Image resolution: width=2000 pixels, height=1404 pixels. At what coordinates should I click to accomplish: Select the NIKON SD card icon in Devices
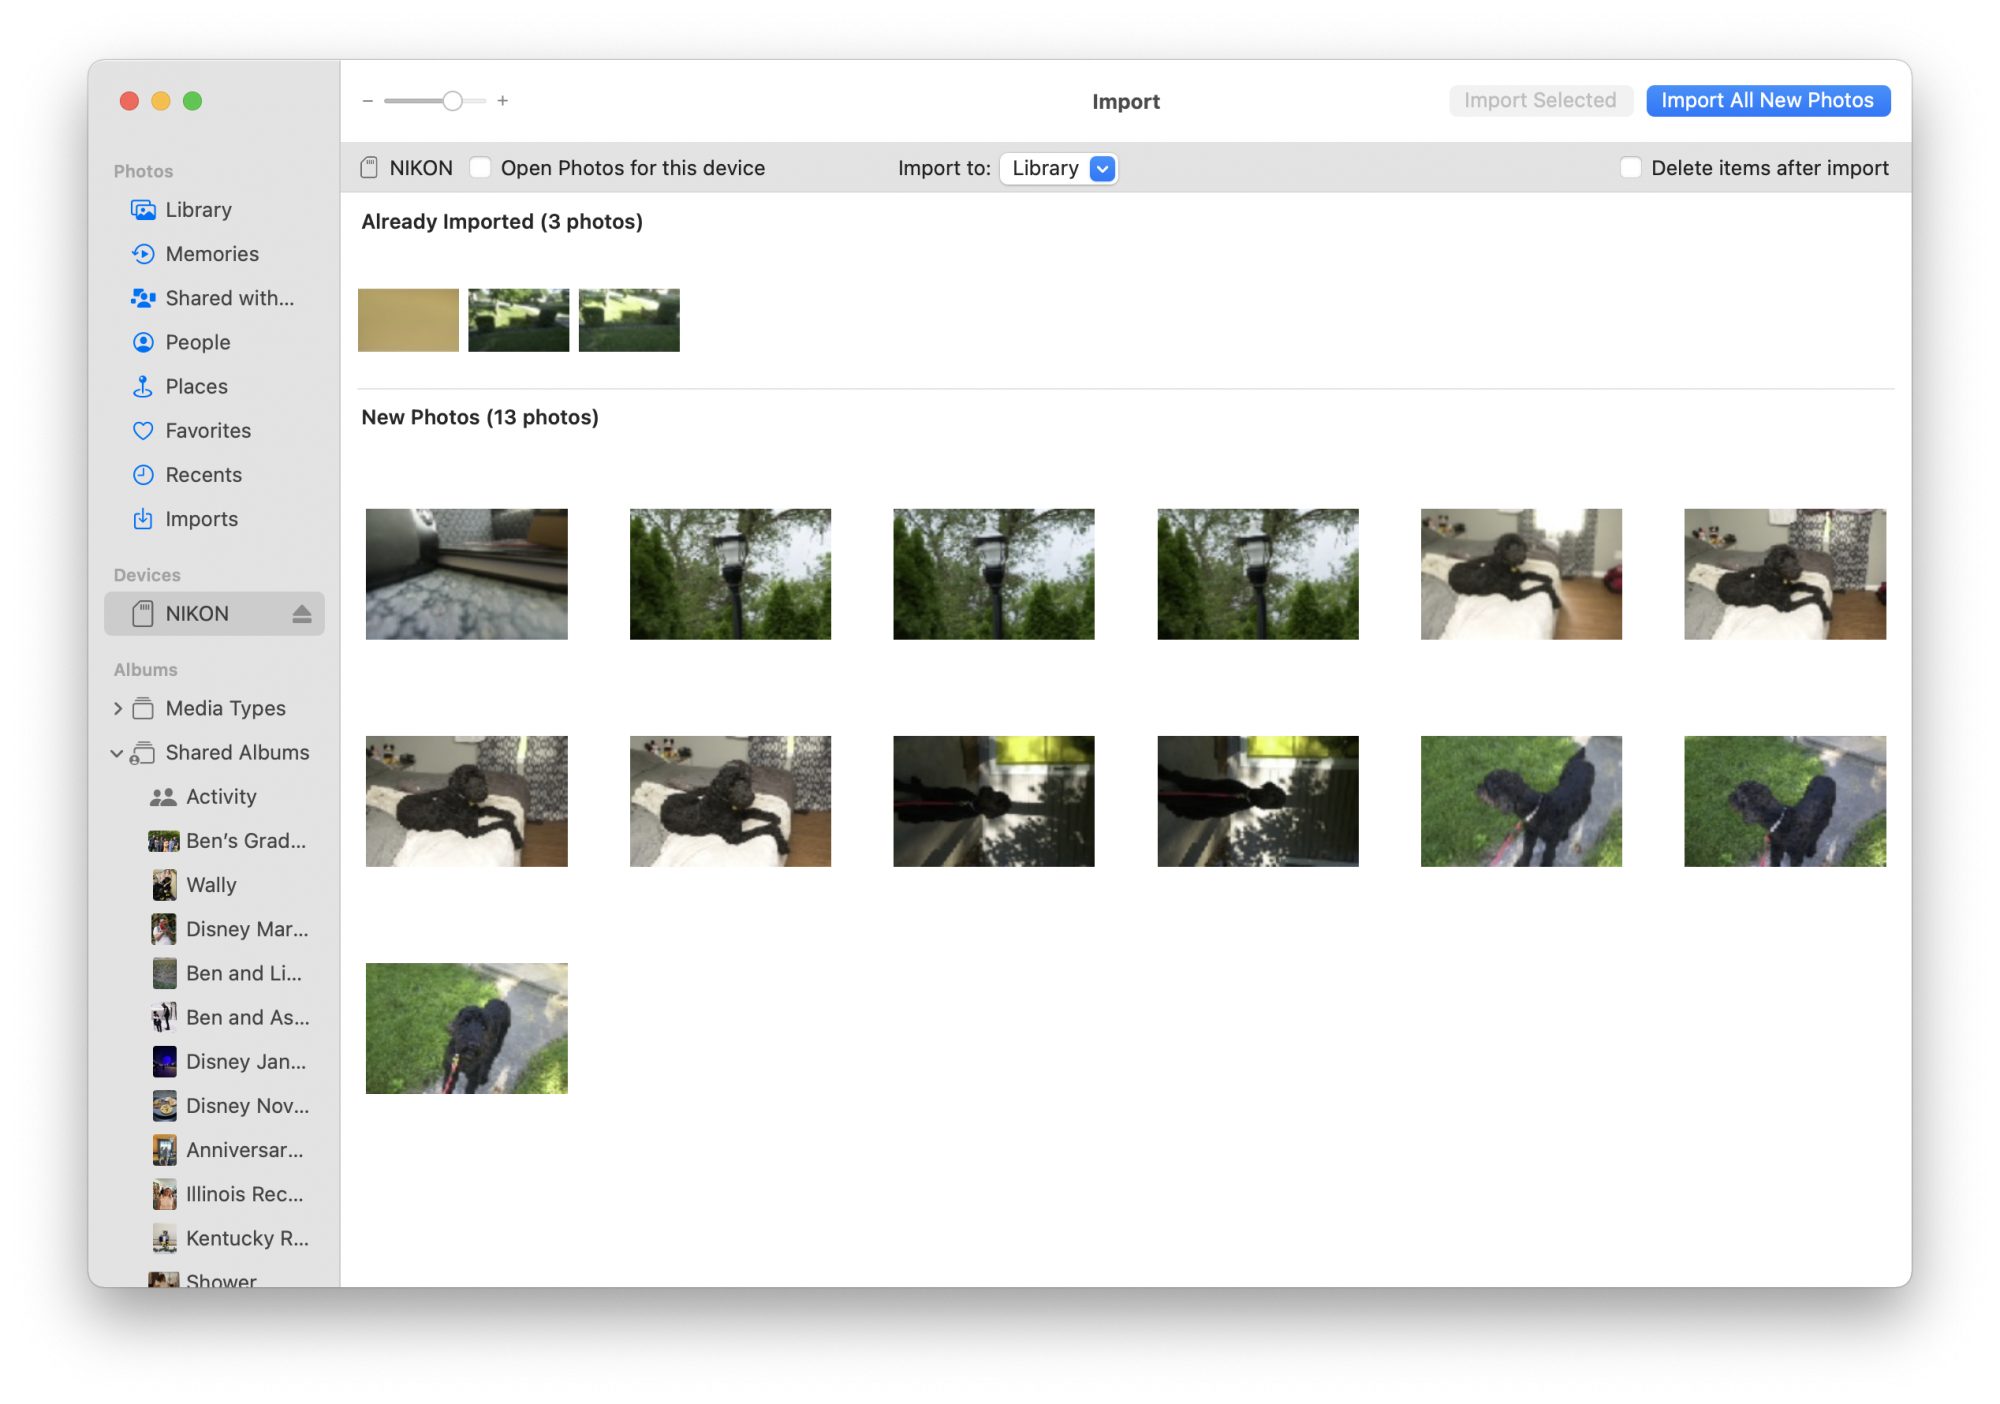coord(143,614)
